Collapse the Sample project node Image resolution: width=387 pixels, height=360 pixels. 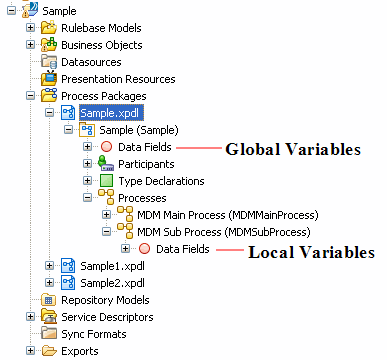point(11,11)
